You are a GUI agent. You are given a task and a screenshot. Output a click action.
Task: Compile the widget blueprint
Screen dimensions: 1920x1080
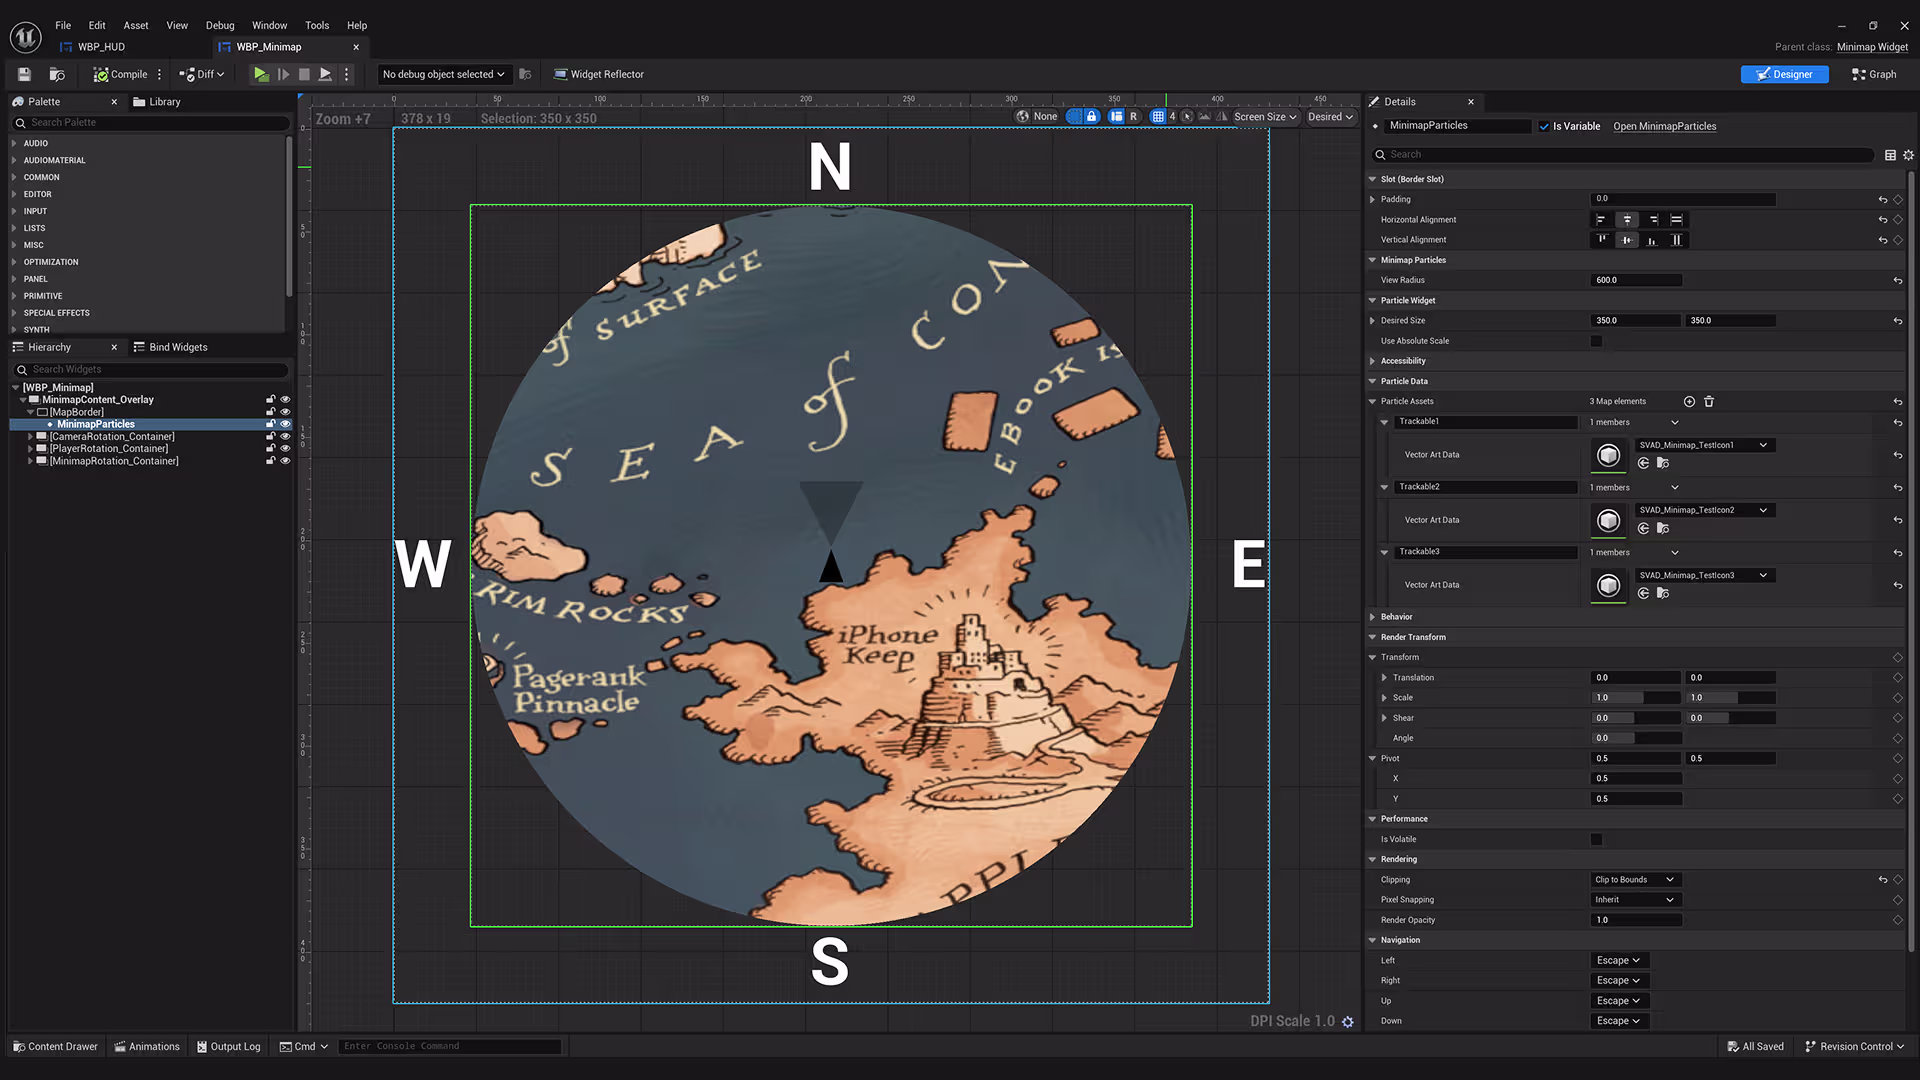click(120, 74)
